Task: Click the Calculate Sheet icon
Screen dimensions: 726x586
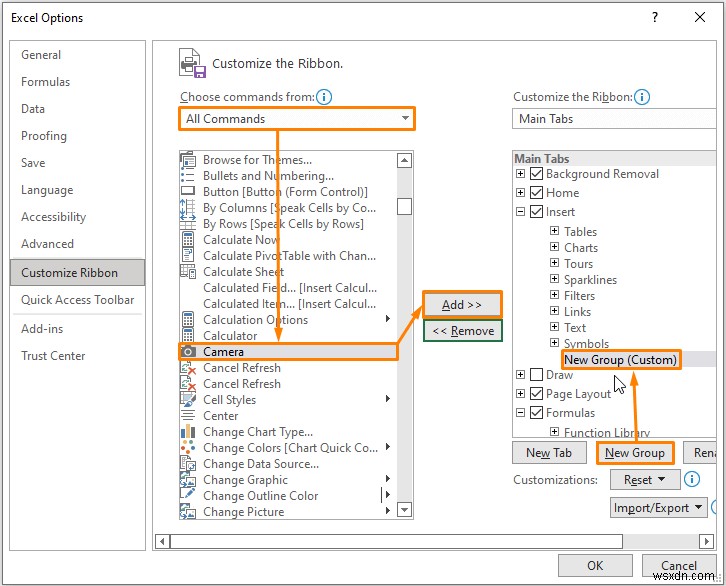Action: click(188, 272)
